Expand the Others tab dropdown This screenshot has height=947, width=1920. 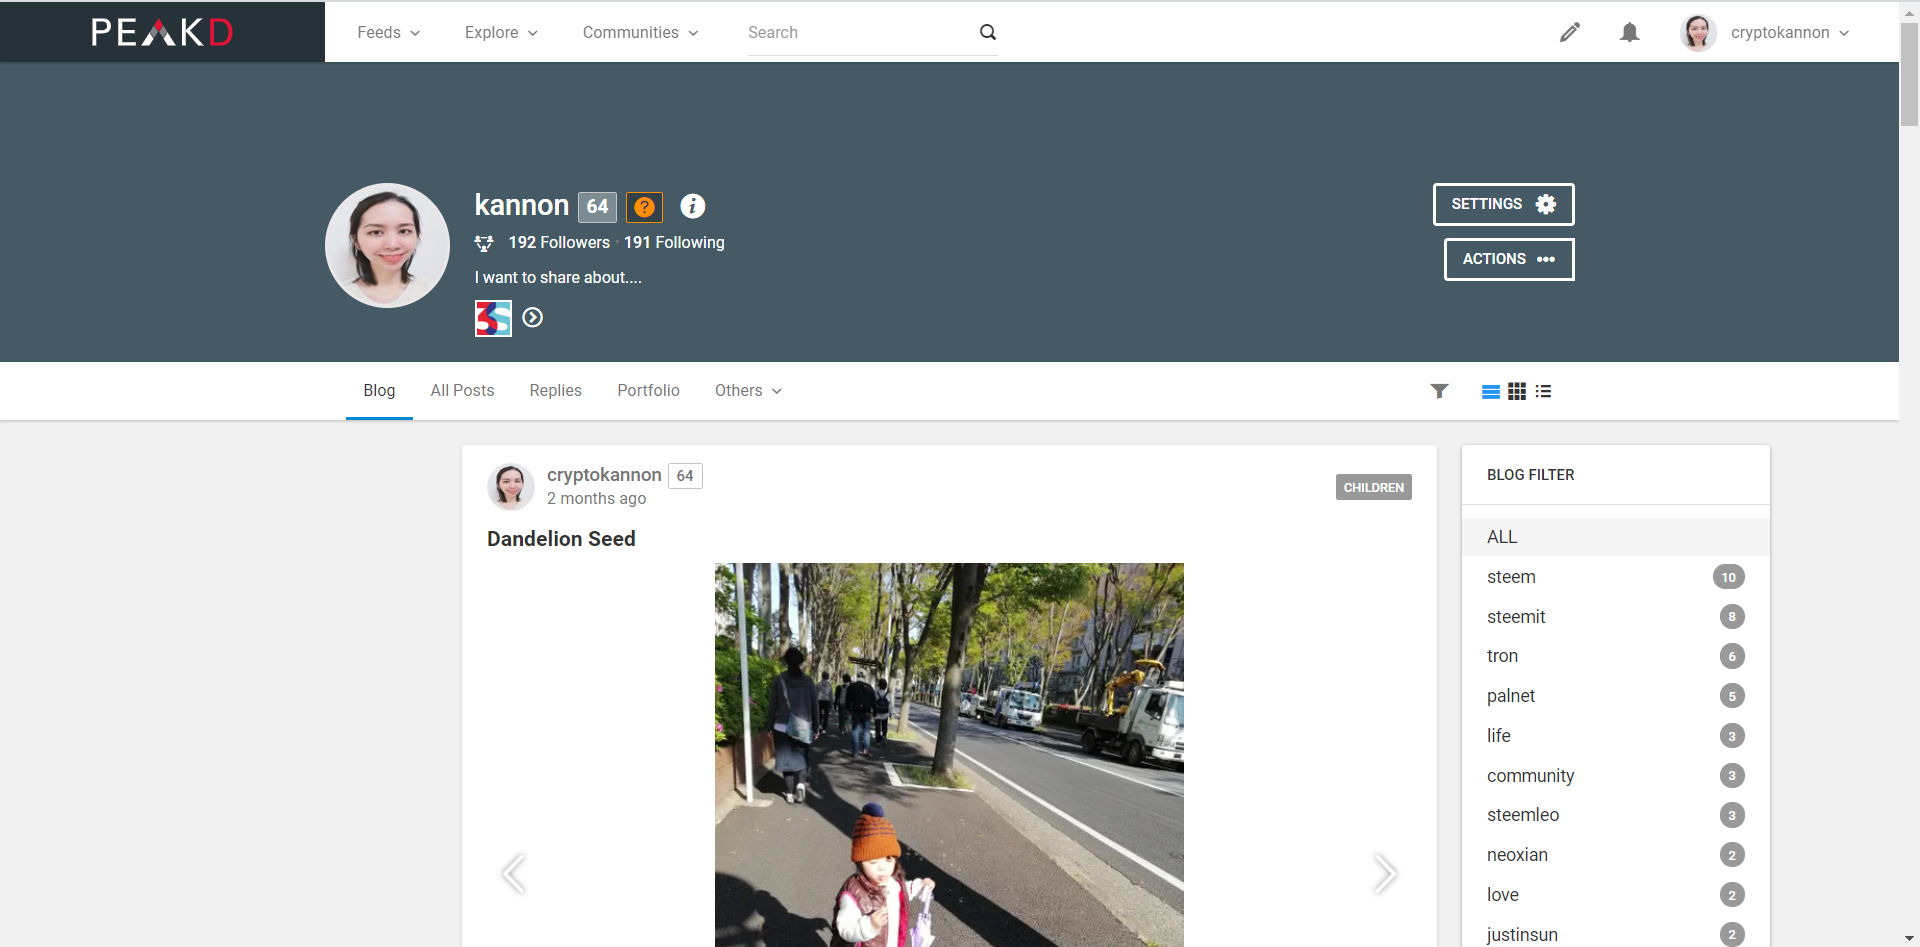pos(748,391)
